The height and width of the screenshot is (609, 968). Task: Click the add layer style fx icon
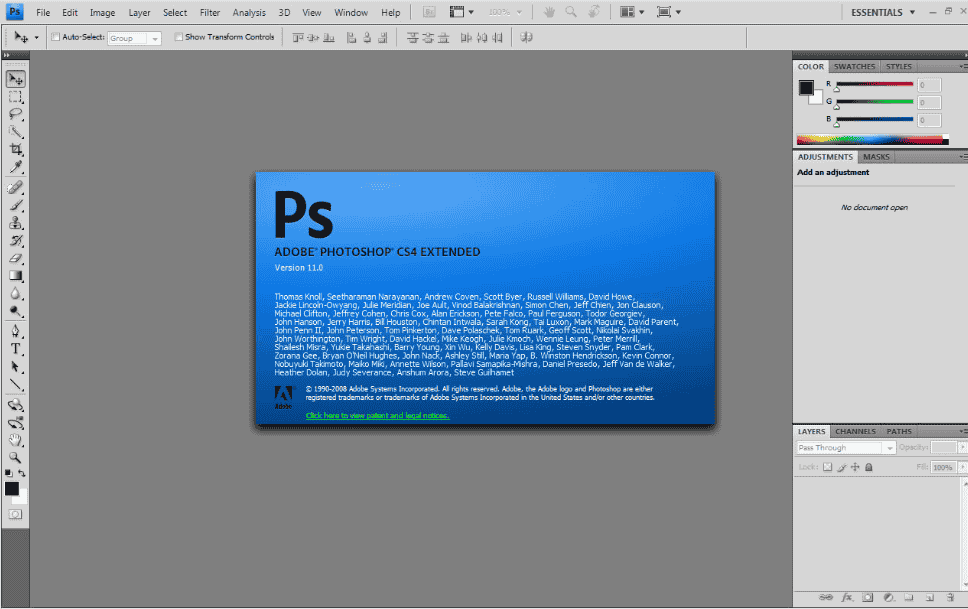pyautogui.click(x=845, y=597)
